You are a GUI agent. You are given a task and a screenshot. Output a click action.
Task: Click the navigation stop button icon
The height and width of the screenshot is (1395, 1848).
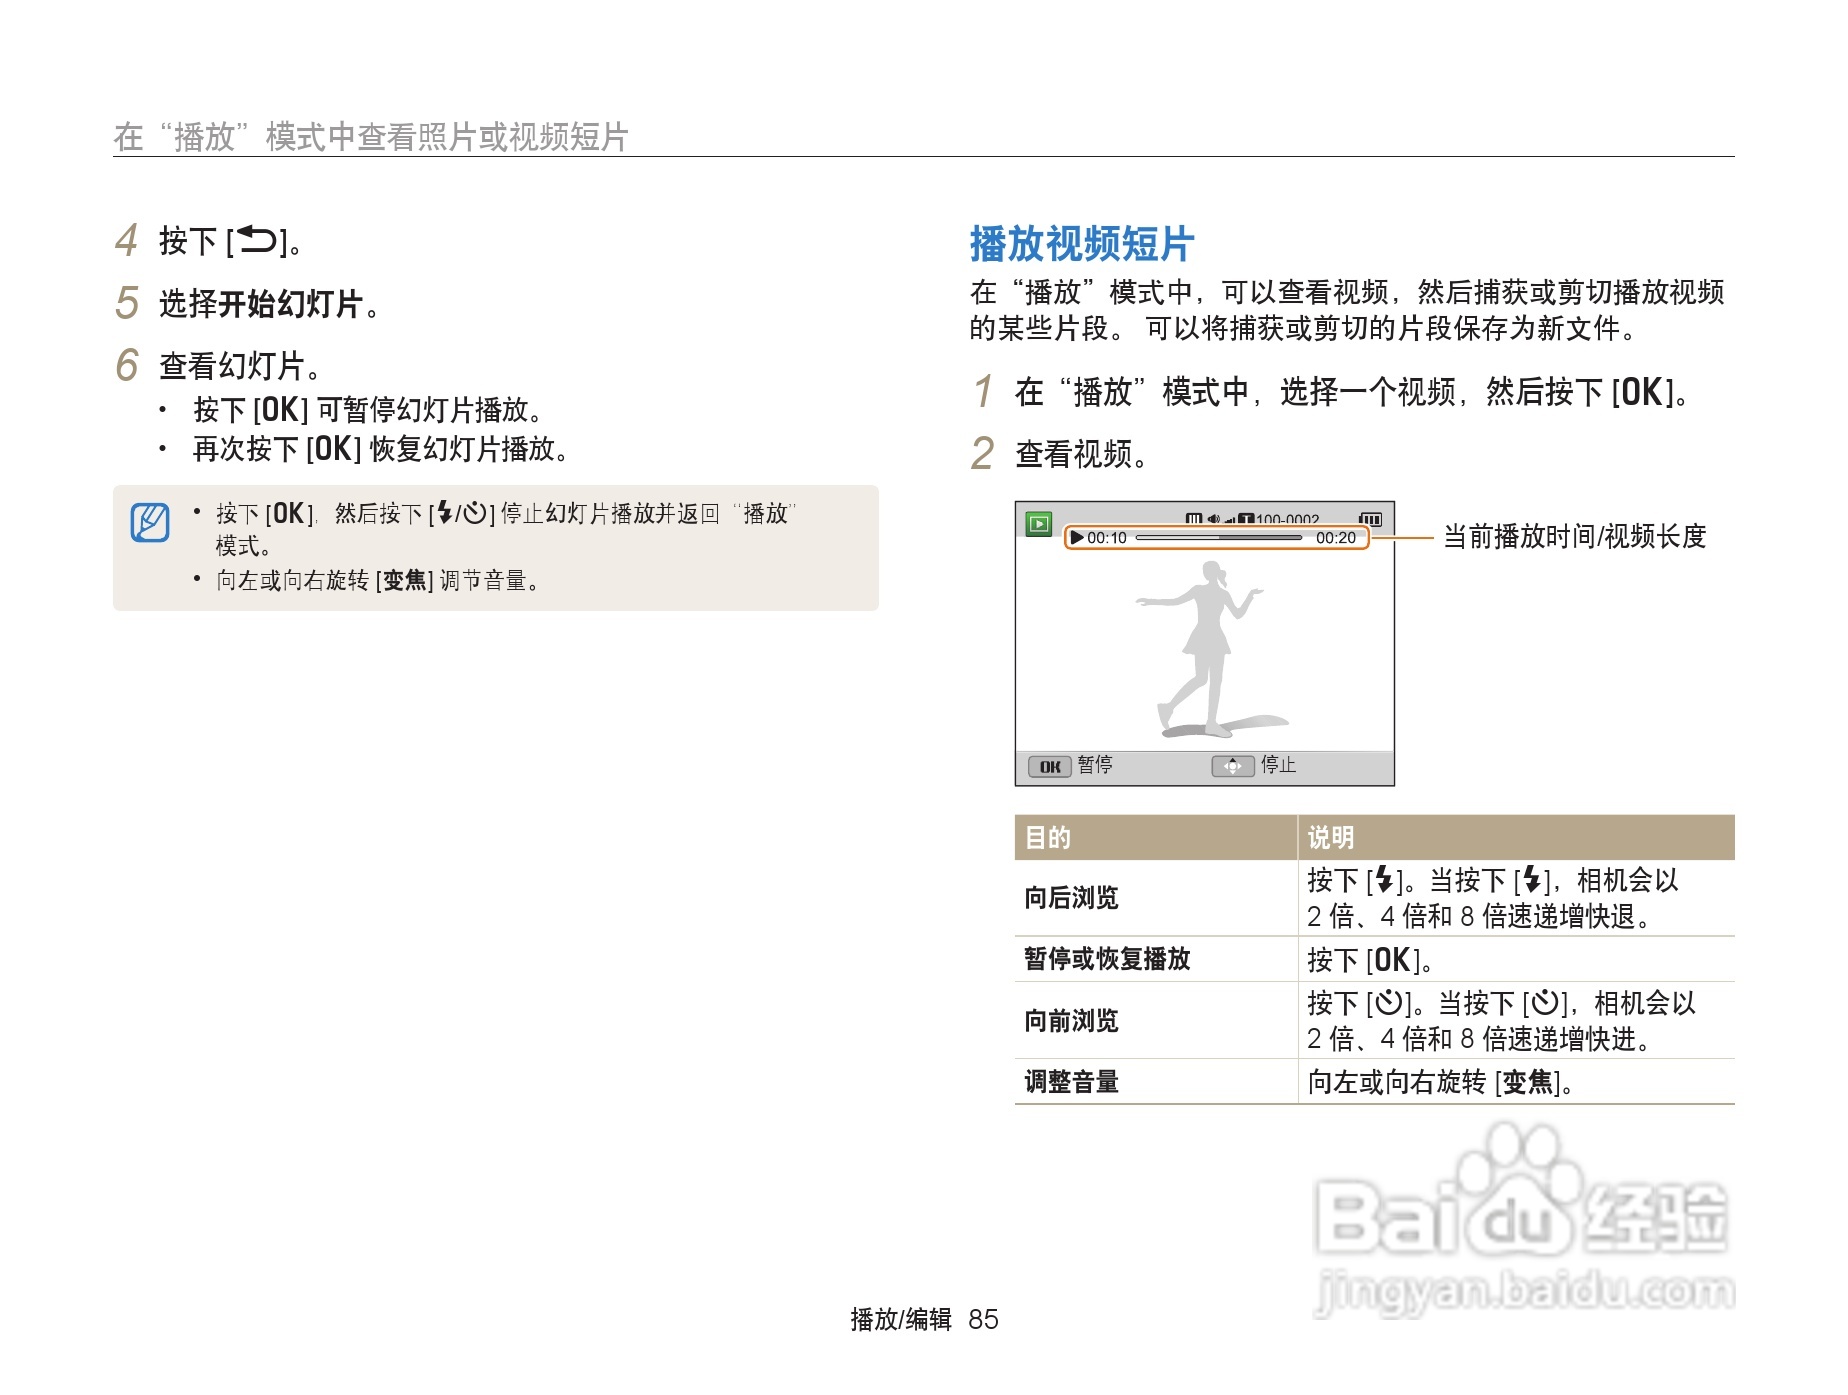click(1233, 766)
